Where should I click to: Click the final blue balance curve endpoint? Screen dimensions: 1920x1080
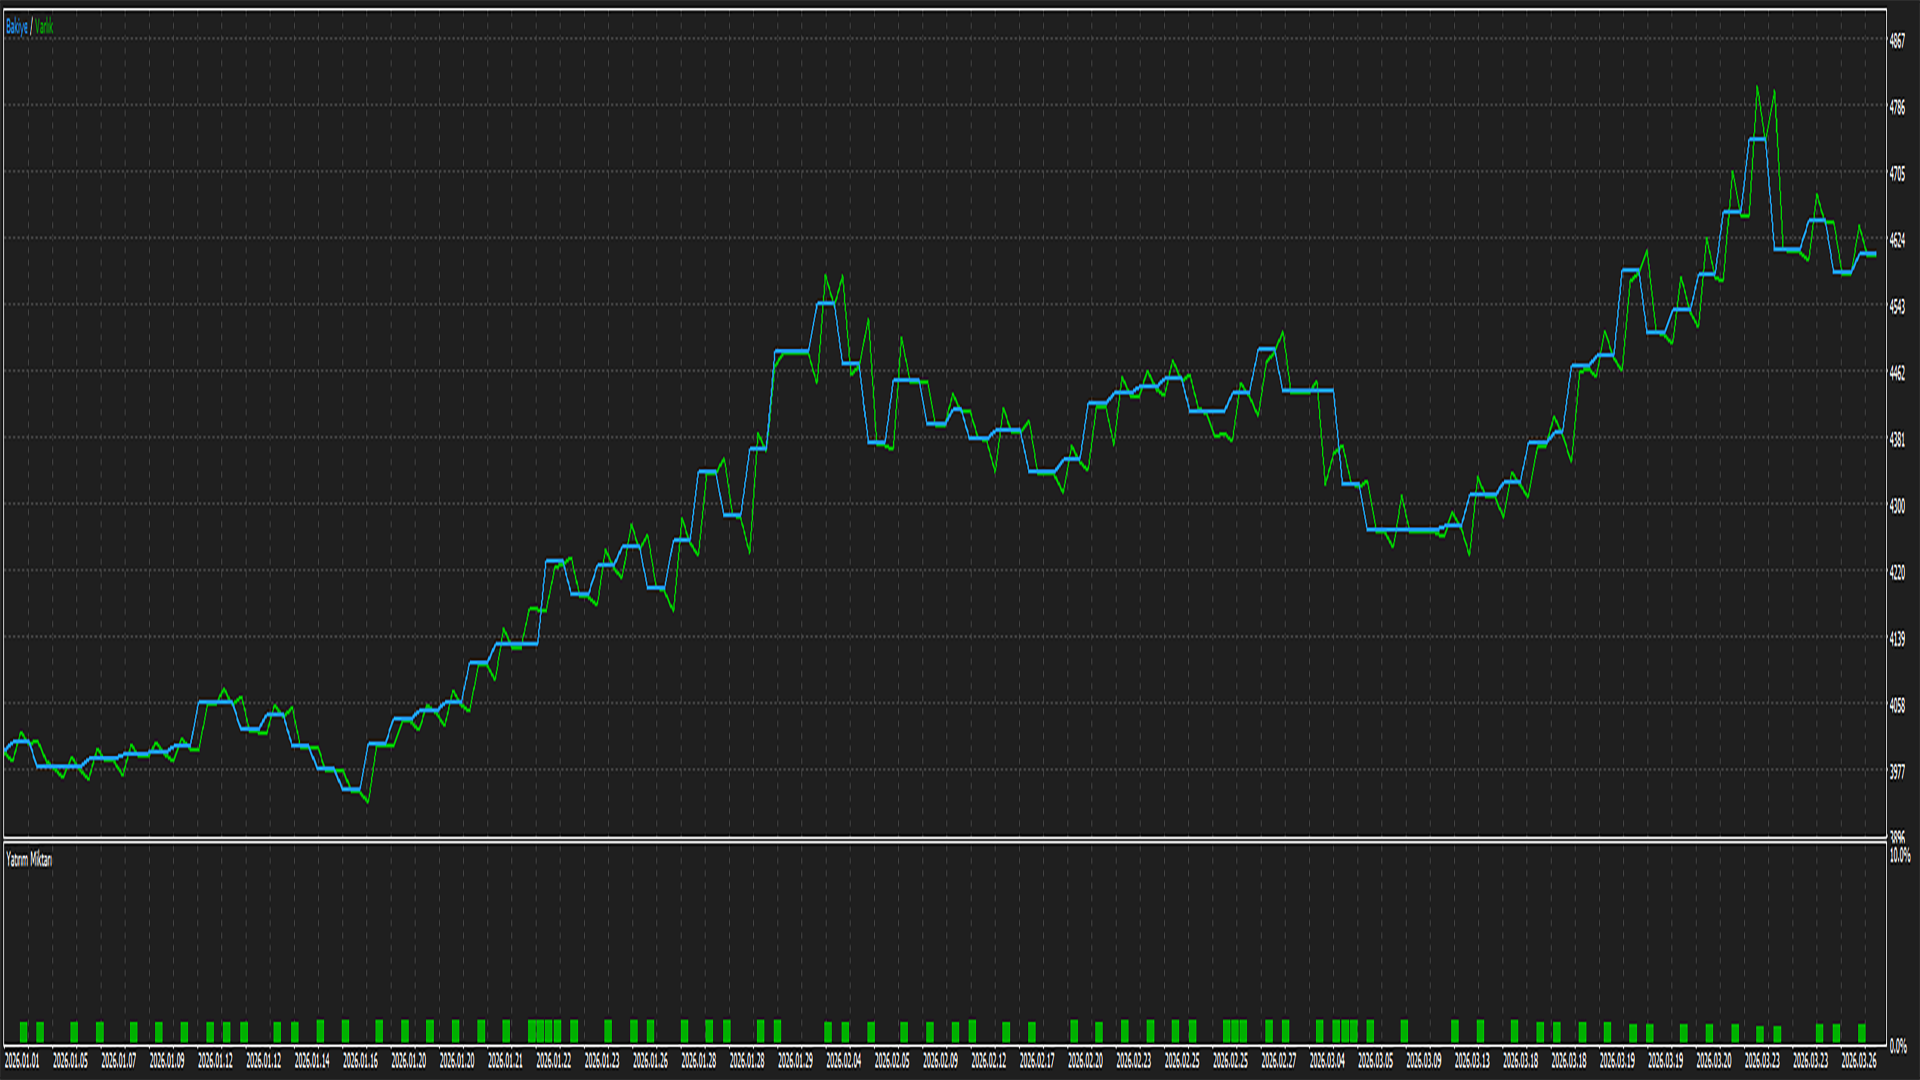[x=1874, y=255]
